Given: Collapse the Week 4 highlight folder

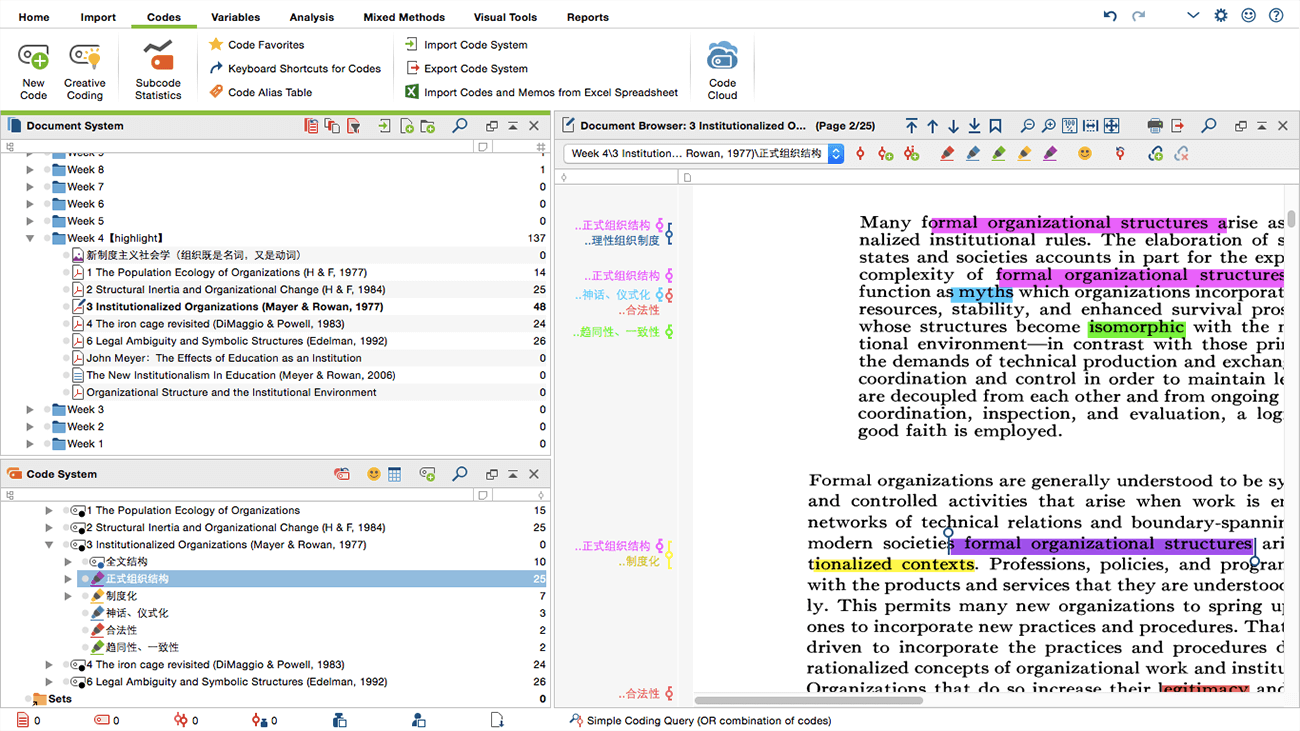Looking at the screenshot, I should point(30,238).
